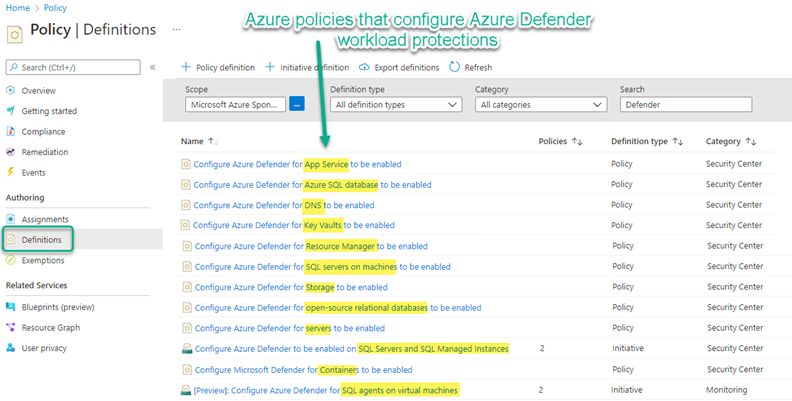This screenshot has height=401, width=792.
Task: Click the plus icon for Policy definition
Action: point(185,67)
